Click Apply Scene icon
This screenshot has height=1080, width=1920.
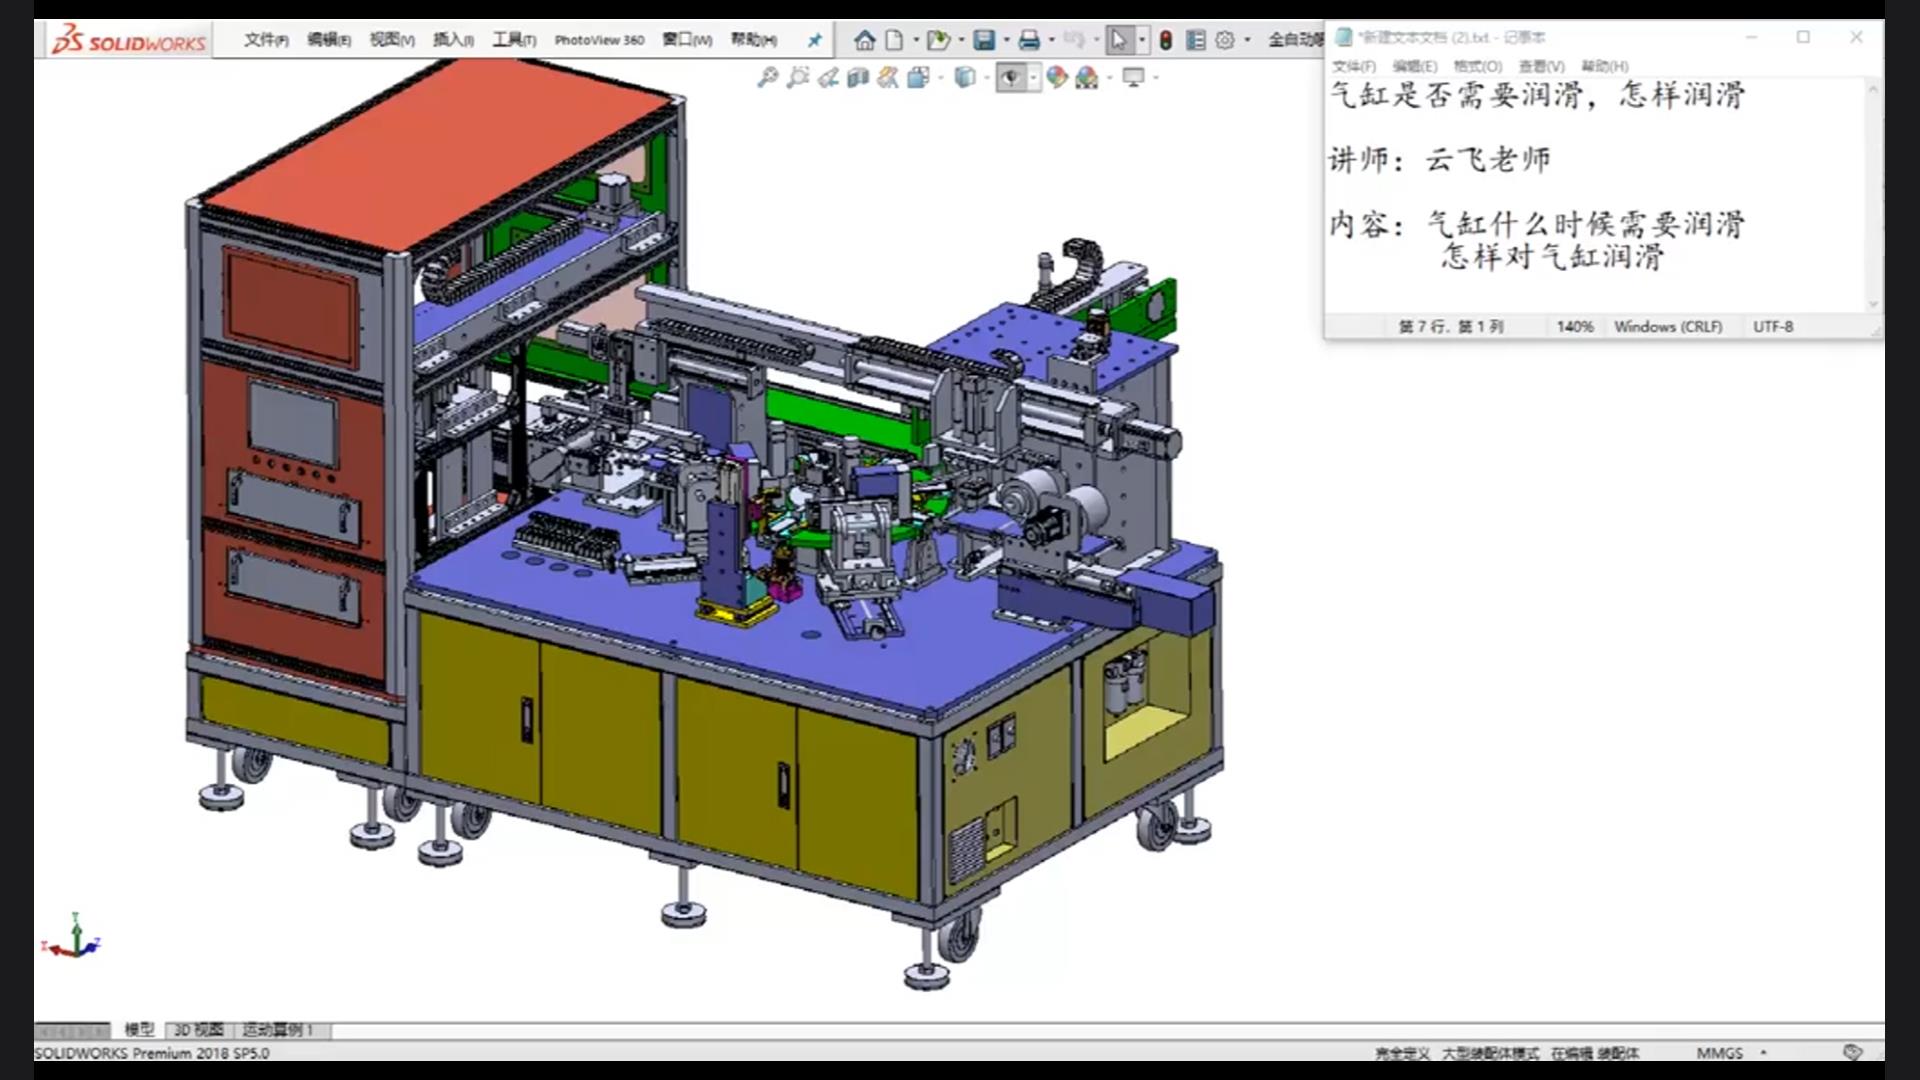pyautogui.click(x=1087, y=77)
